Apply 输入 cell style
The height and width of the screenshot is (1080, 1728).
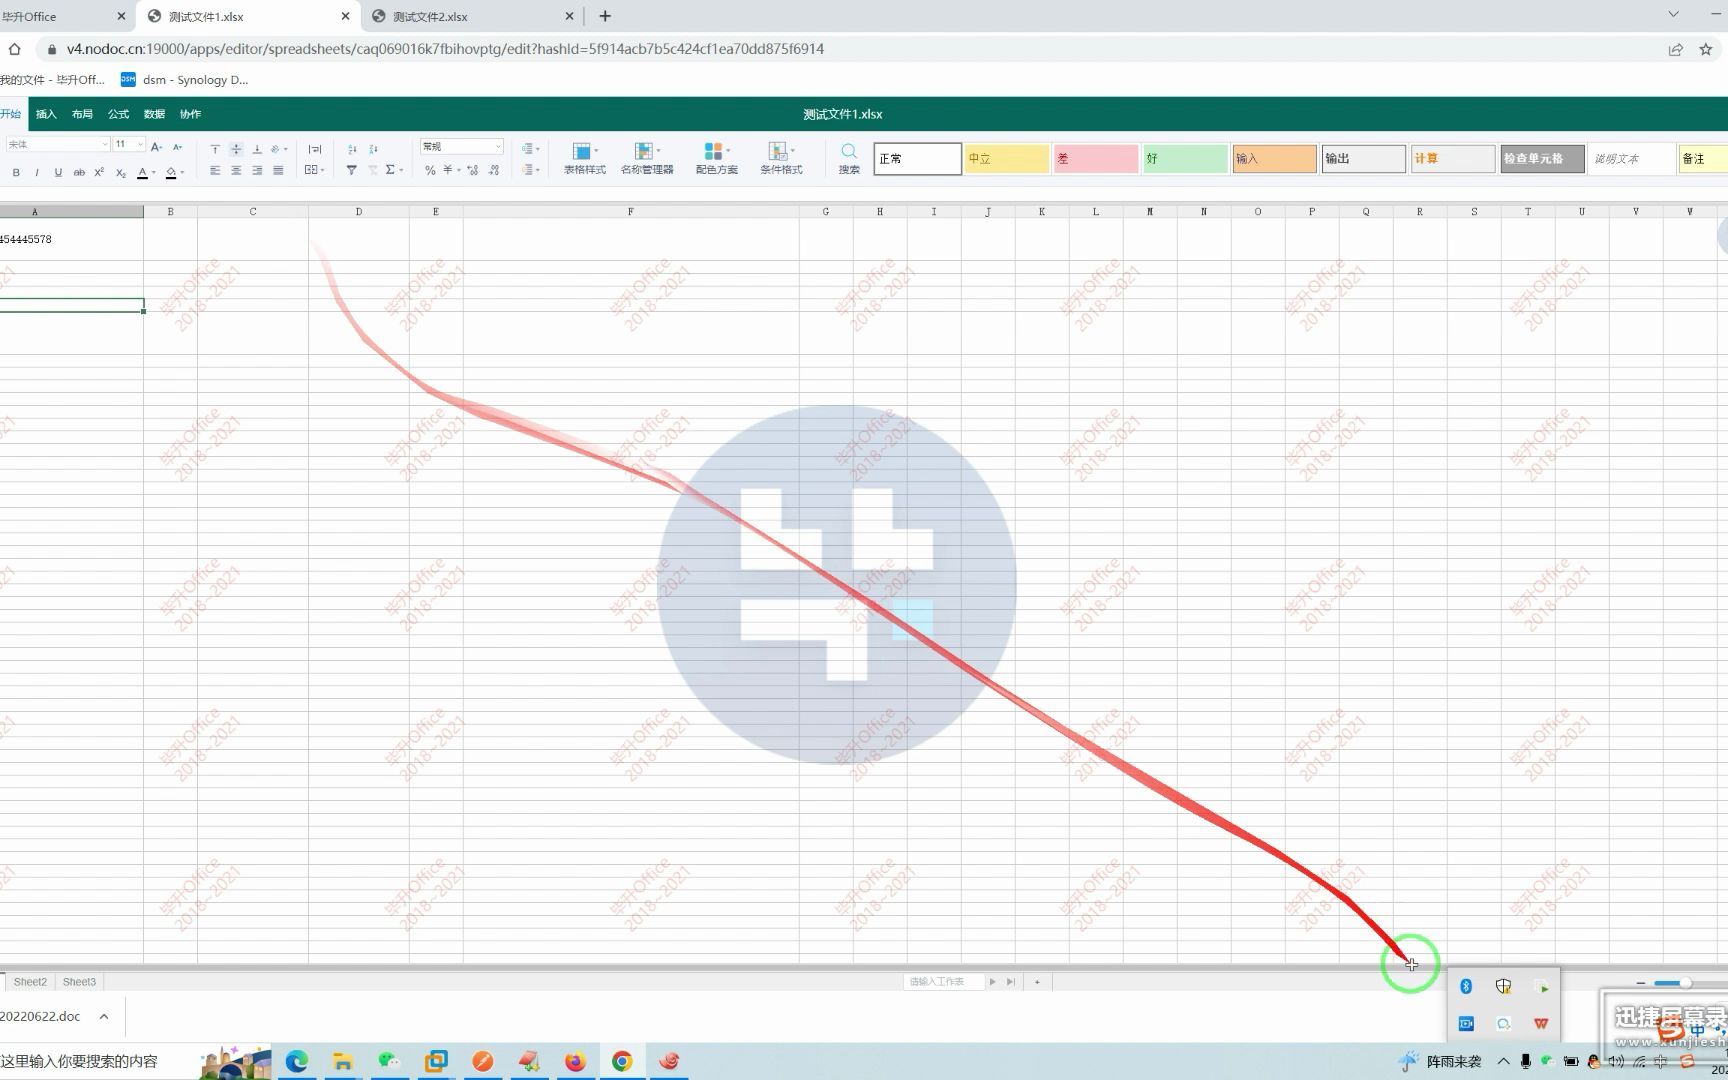(1274, 159)
